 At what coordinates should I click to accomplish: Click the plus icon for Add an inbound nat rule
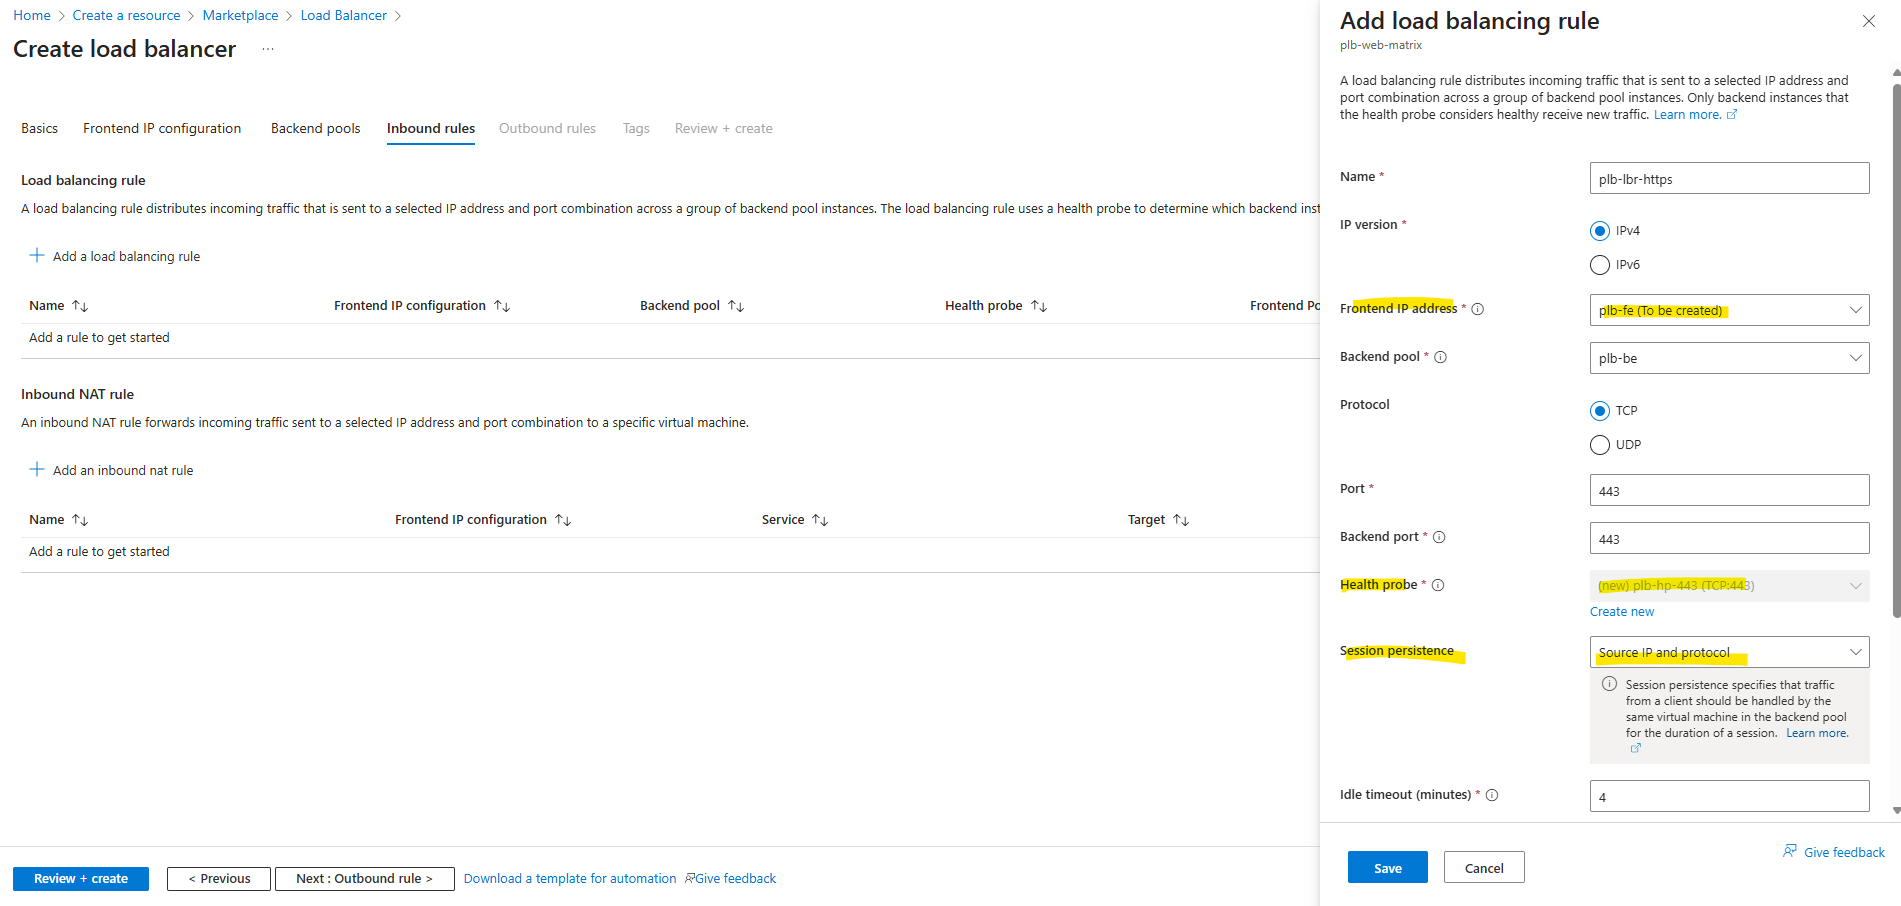point(37,469)
